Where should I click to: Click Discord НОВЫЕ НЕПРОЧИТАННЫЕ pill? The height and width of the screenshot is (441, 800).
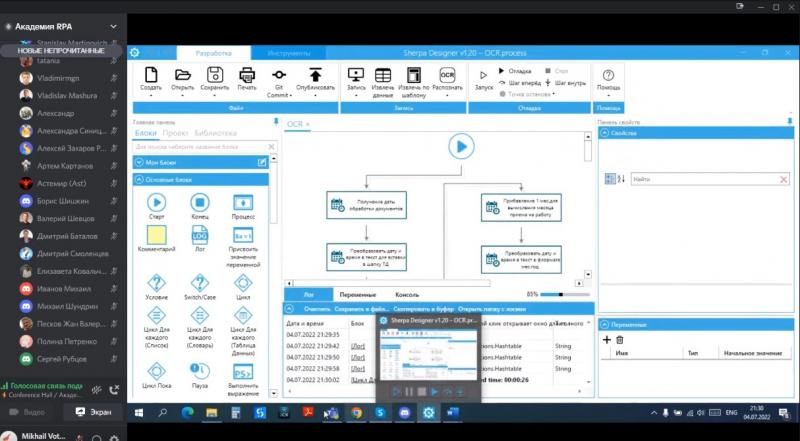tap(61, 51)
